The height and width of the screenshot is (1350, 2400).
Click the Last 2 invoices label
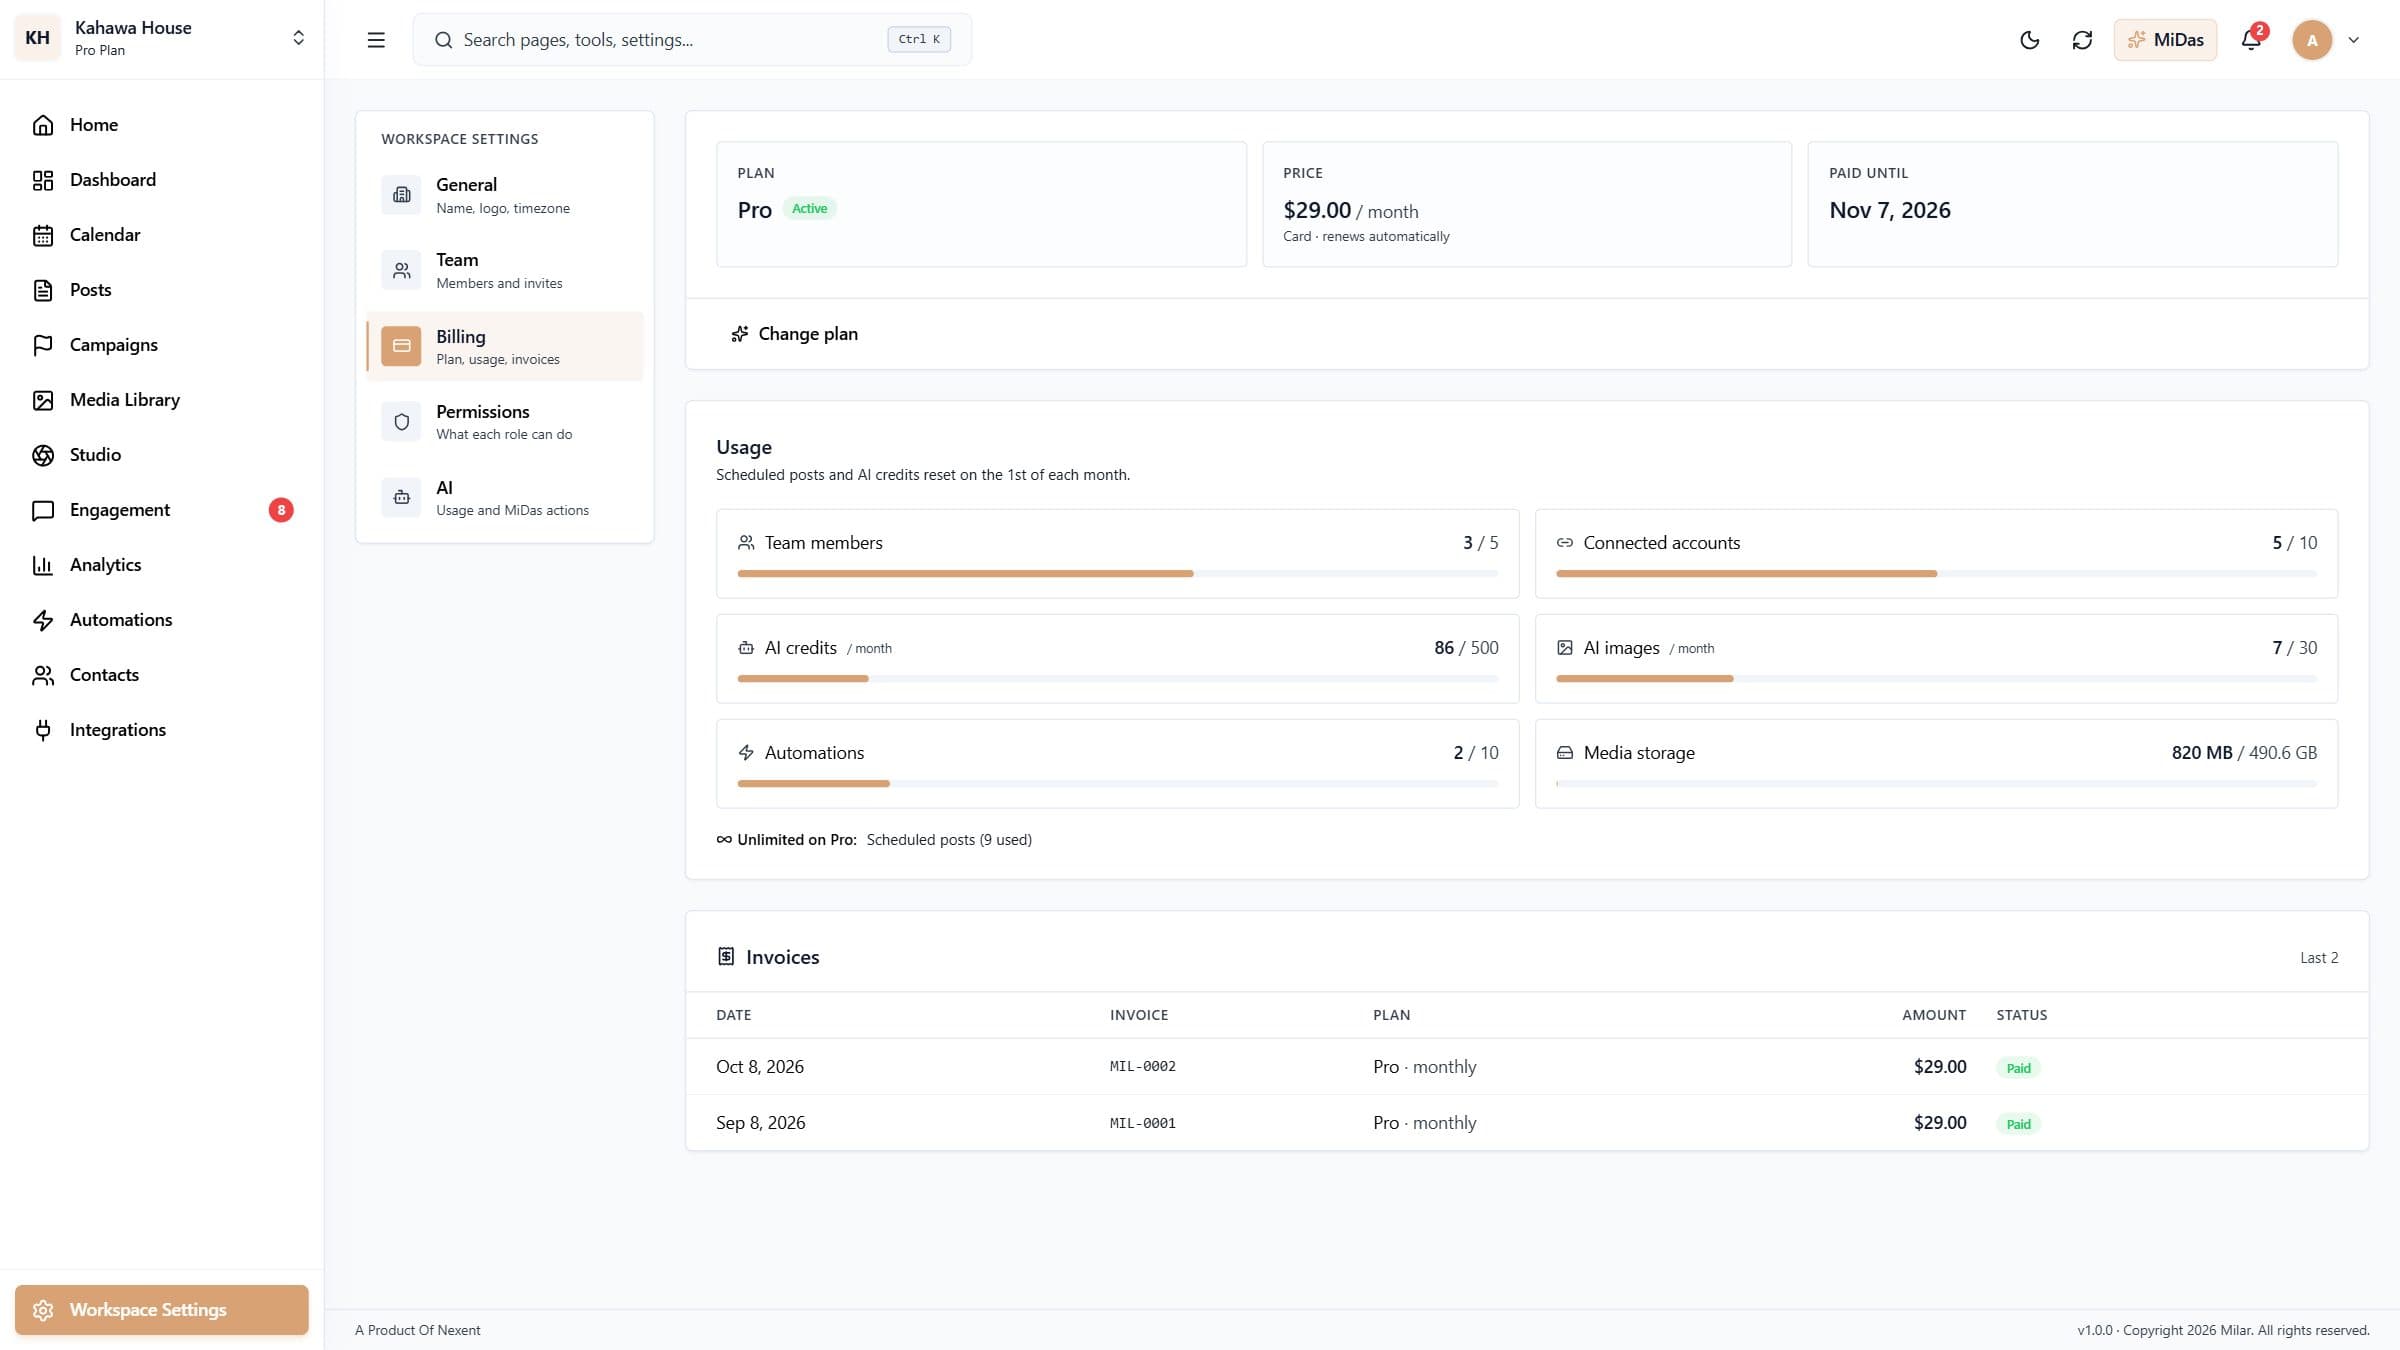click(2319, 958)
